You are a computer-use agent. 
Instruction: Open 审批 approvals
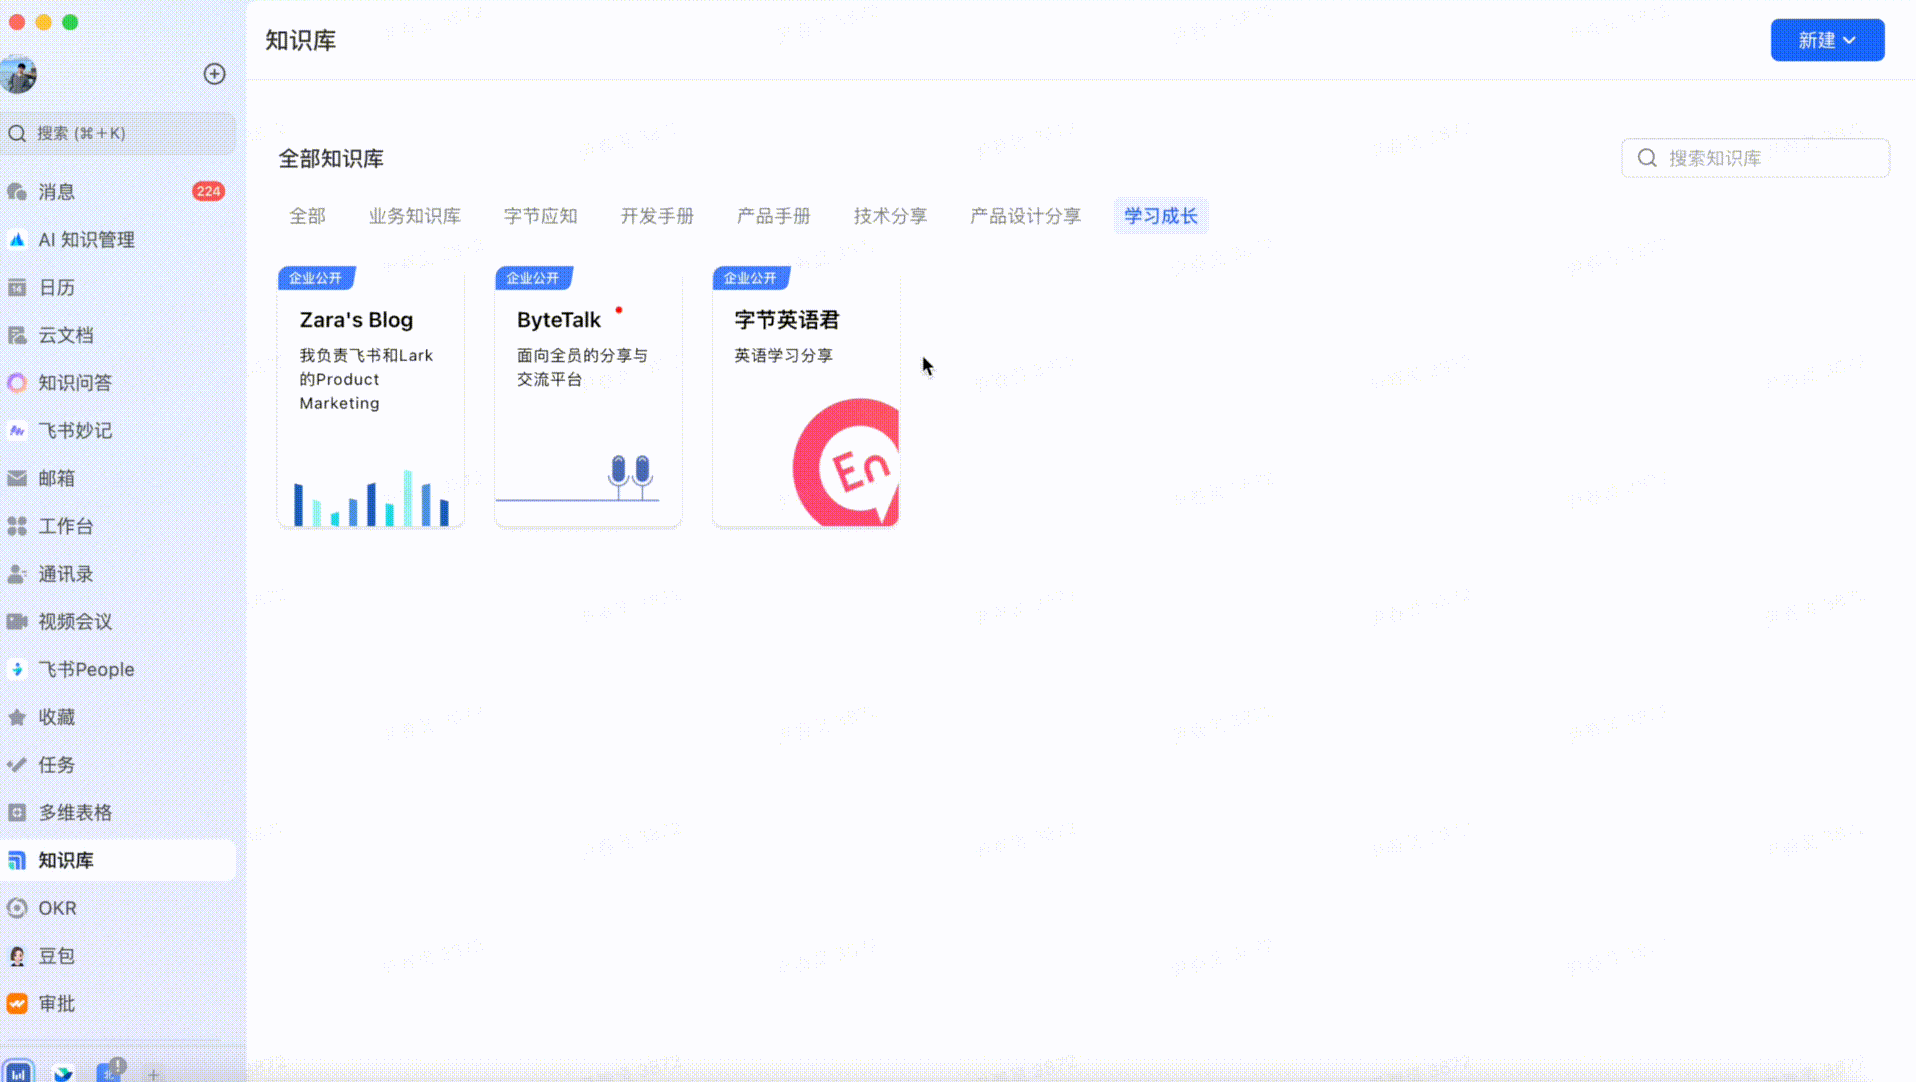point(118,1004)
